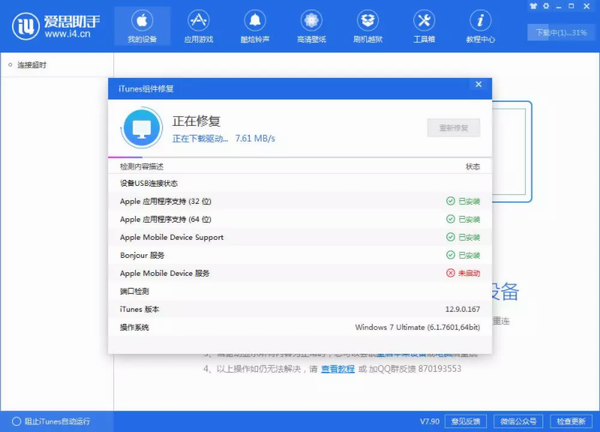Click the 重新修复 (re-repair) button
The width and height of the screenshot is (600, 432).
coord(453,128)
